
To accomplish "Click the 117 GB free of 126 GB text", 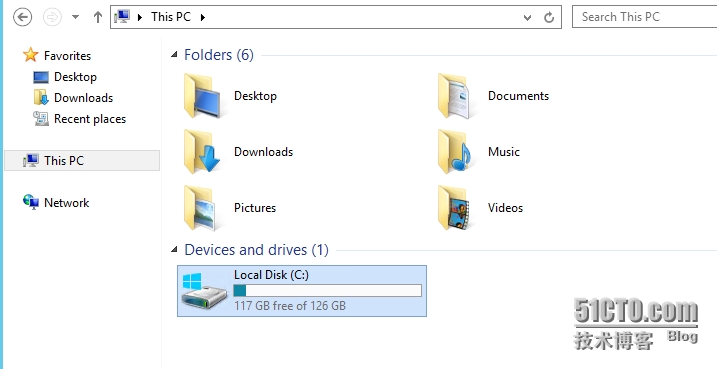I will (x=290, y=305).
